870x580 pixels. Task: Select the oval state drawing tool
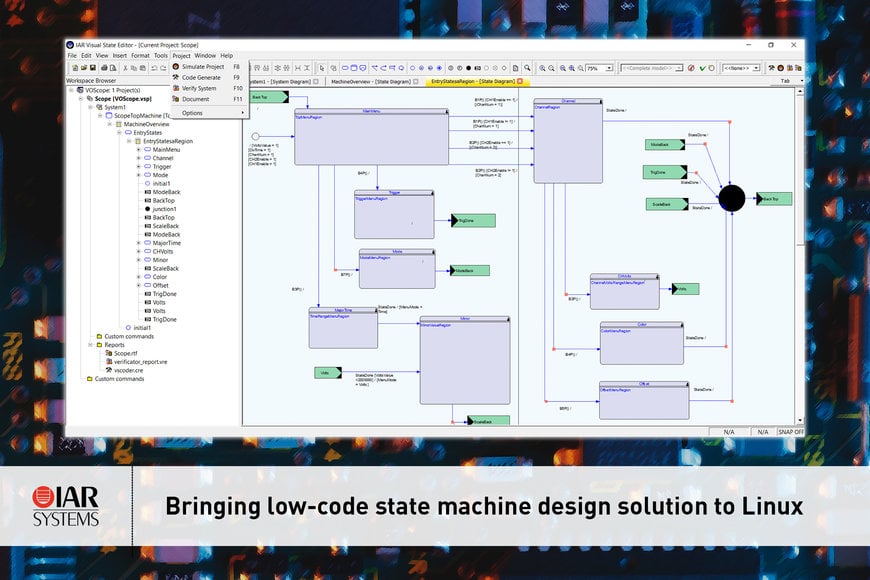345,68
